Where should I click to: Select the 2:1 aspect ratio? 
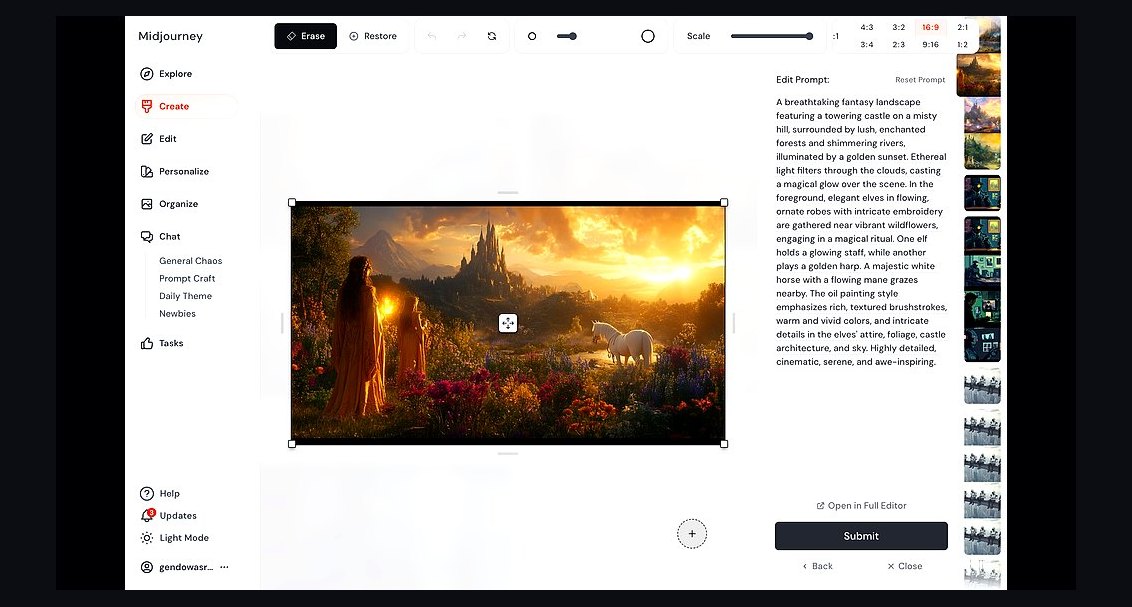click(x=962, y=27)
